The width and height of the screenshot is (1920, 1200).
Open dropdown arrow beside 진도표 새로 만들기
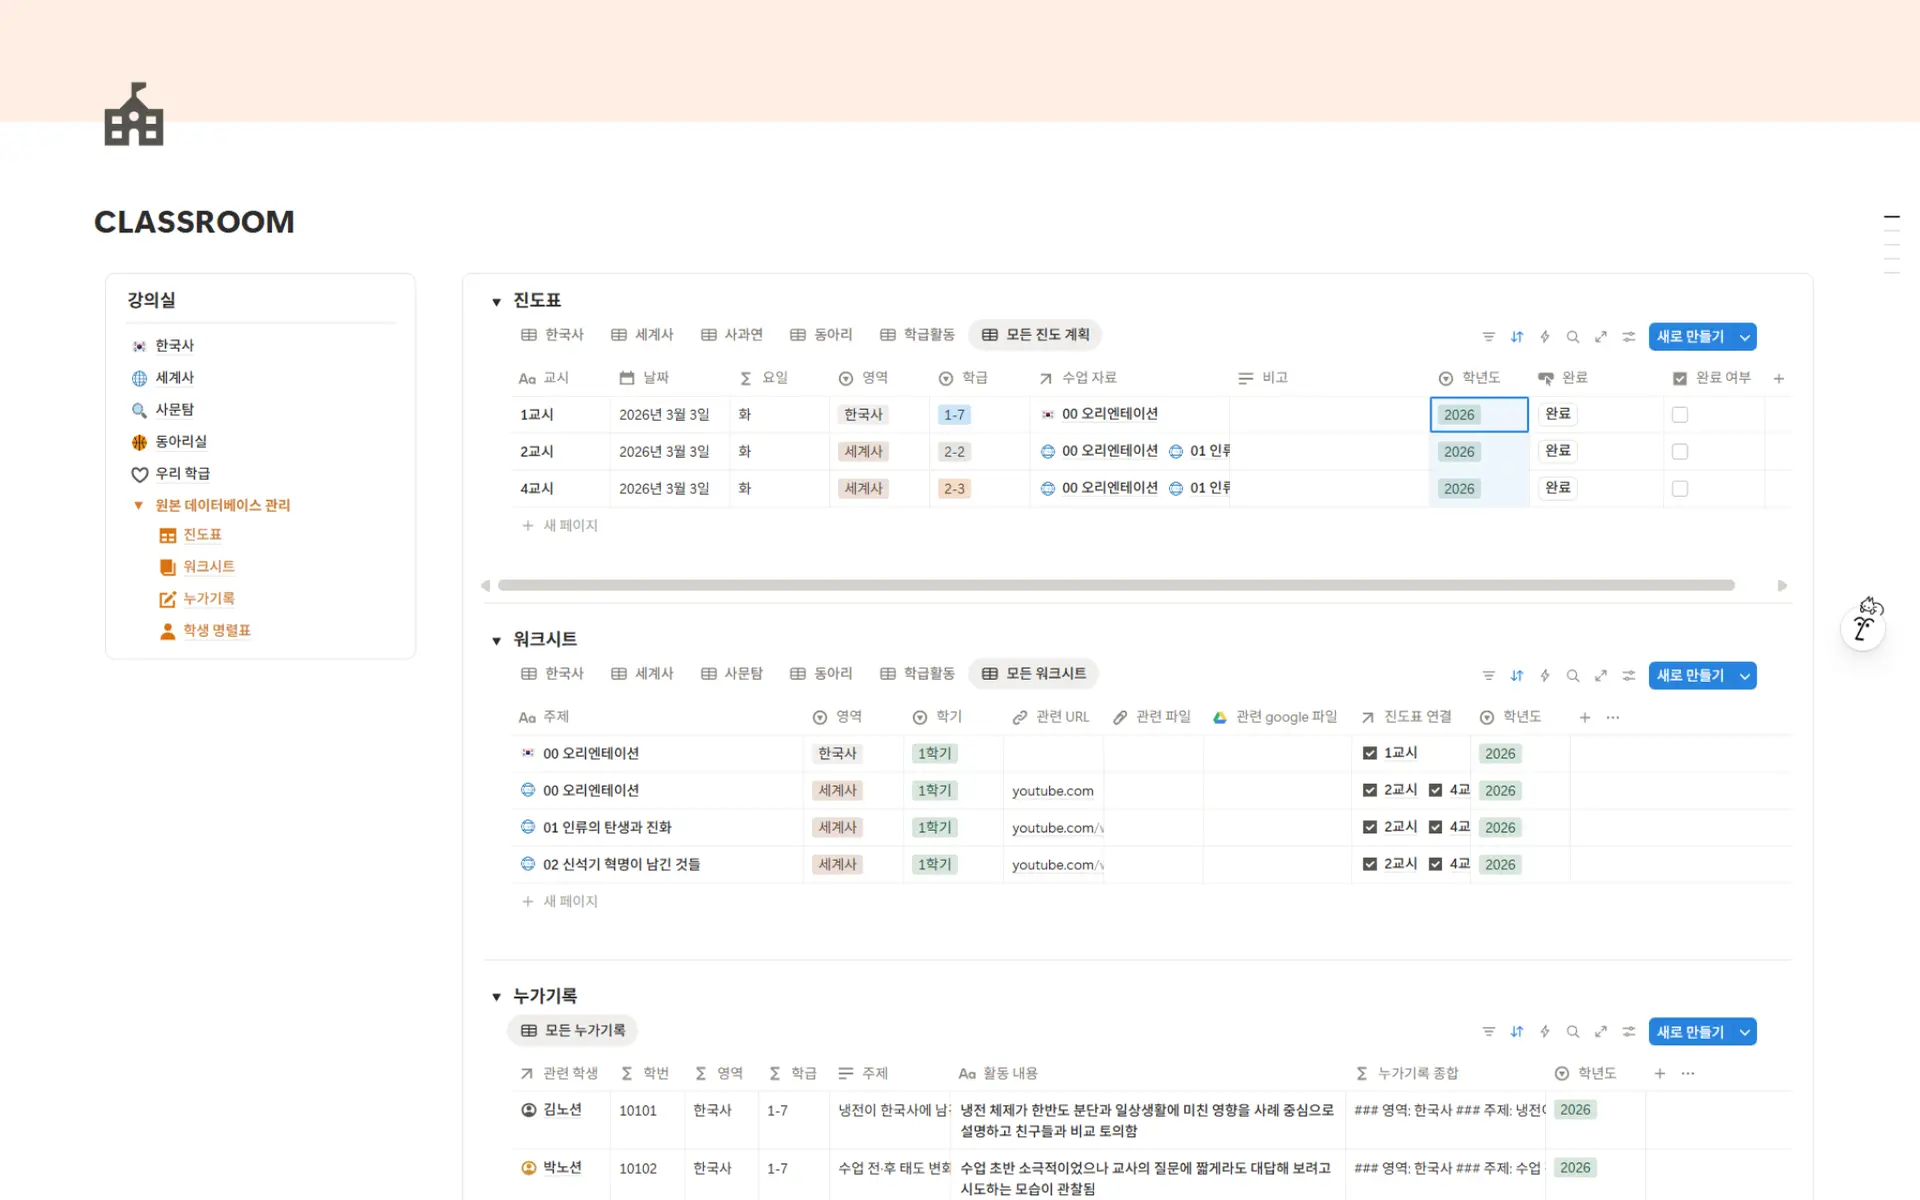(x=1745, y=337)
